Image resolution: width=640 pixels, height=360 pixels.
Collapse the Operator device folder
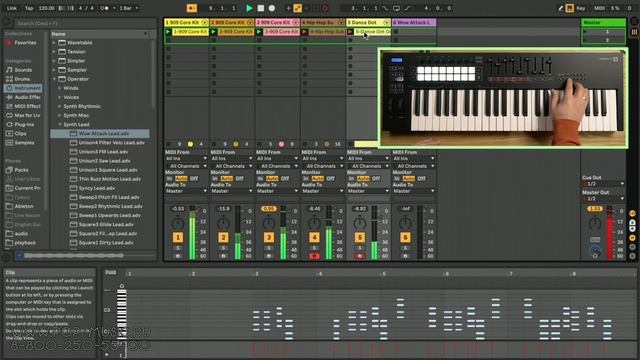coord(54,79)
